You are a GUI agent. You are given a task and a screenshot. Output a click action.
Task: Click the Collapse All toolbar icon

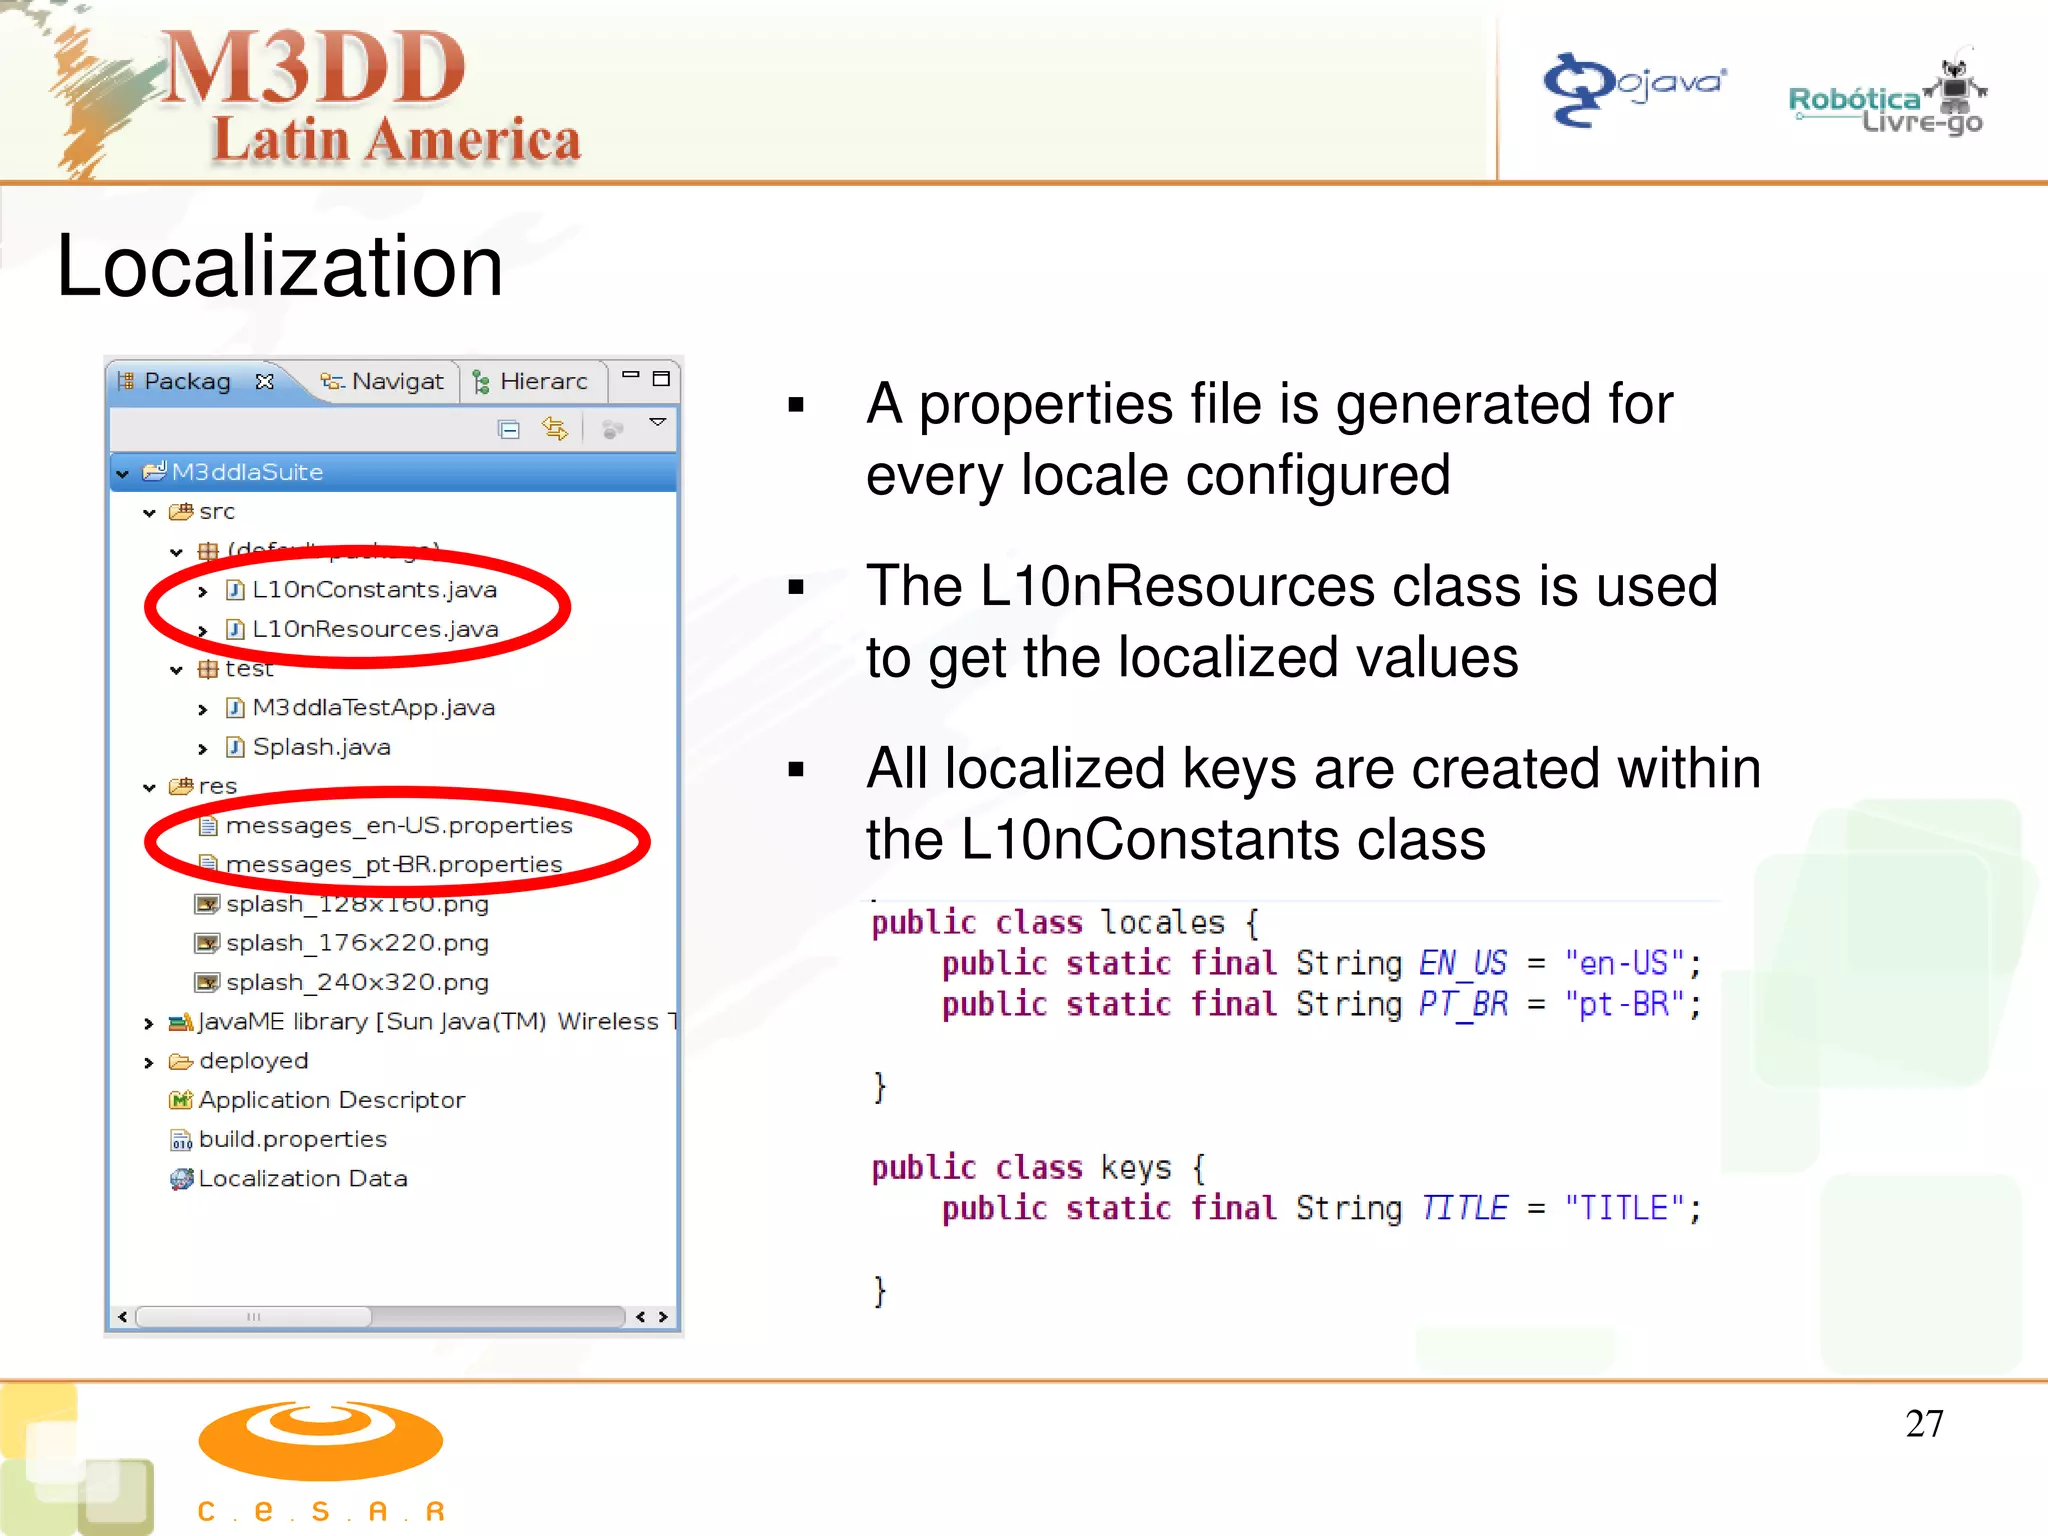pos(509,430)
